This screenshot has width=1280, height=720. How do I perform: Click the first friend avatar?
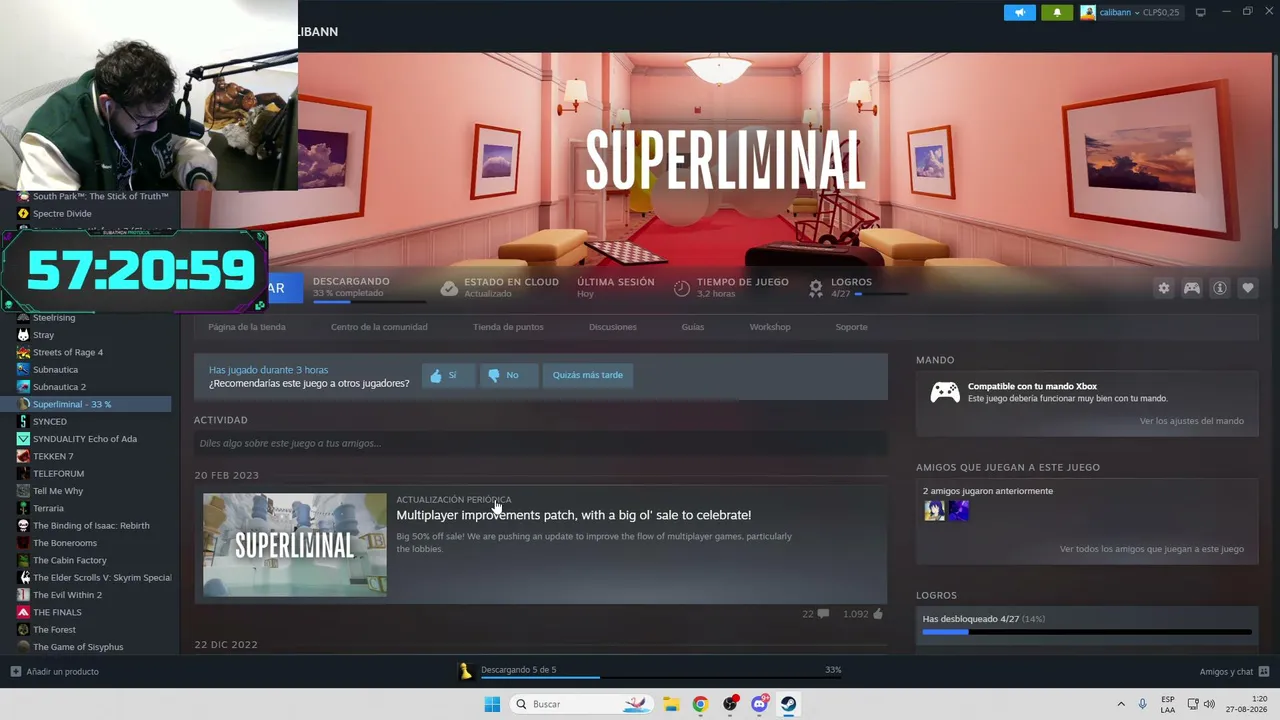[934, 511]
